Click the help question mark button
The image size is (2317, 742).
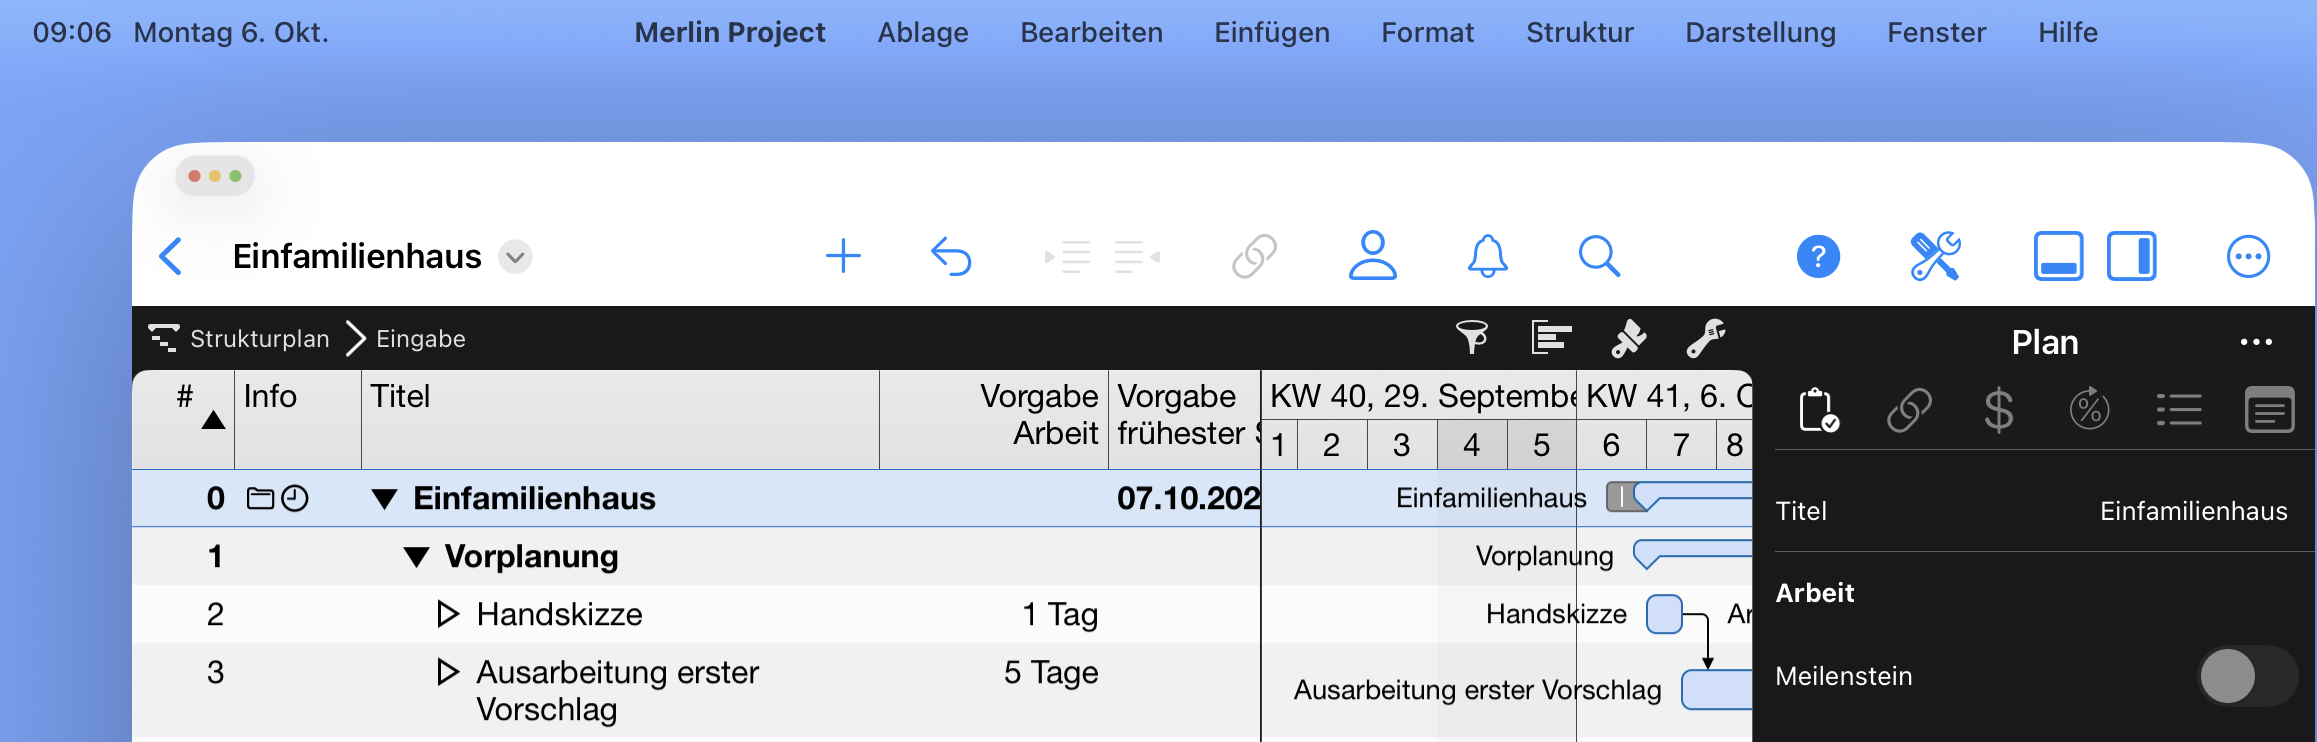point(1818,256)
